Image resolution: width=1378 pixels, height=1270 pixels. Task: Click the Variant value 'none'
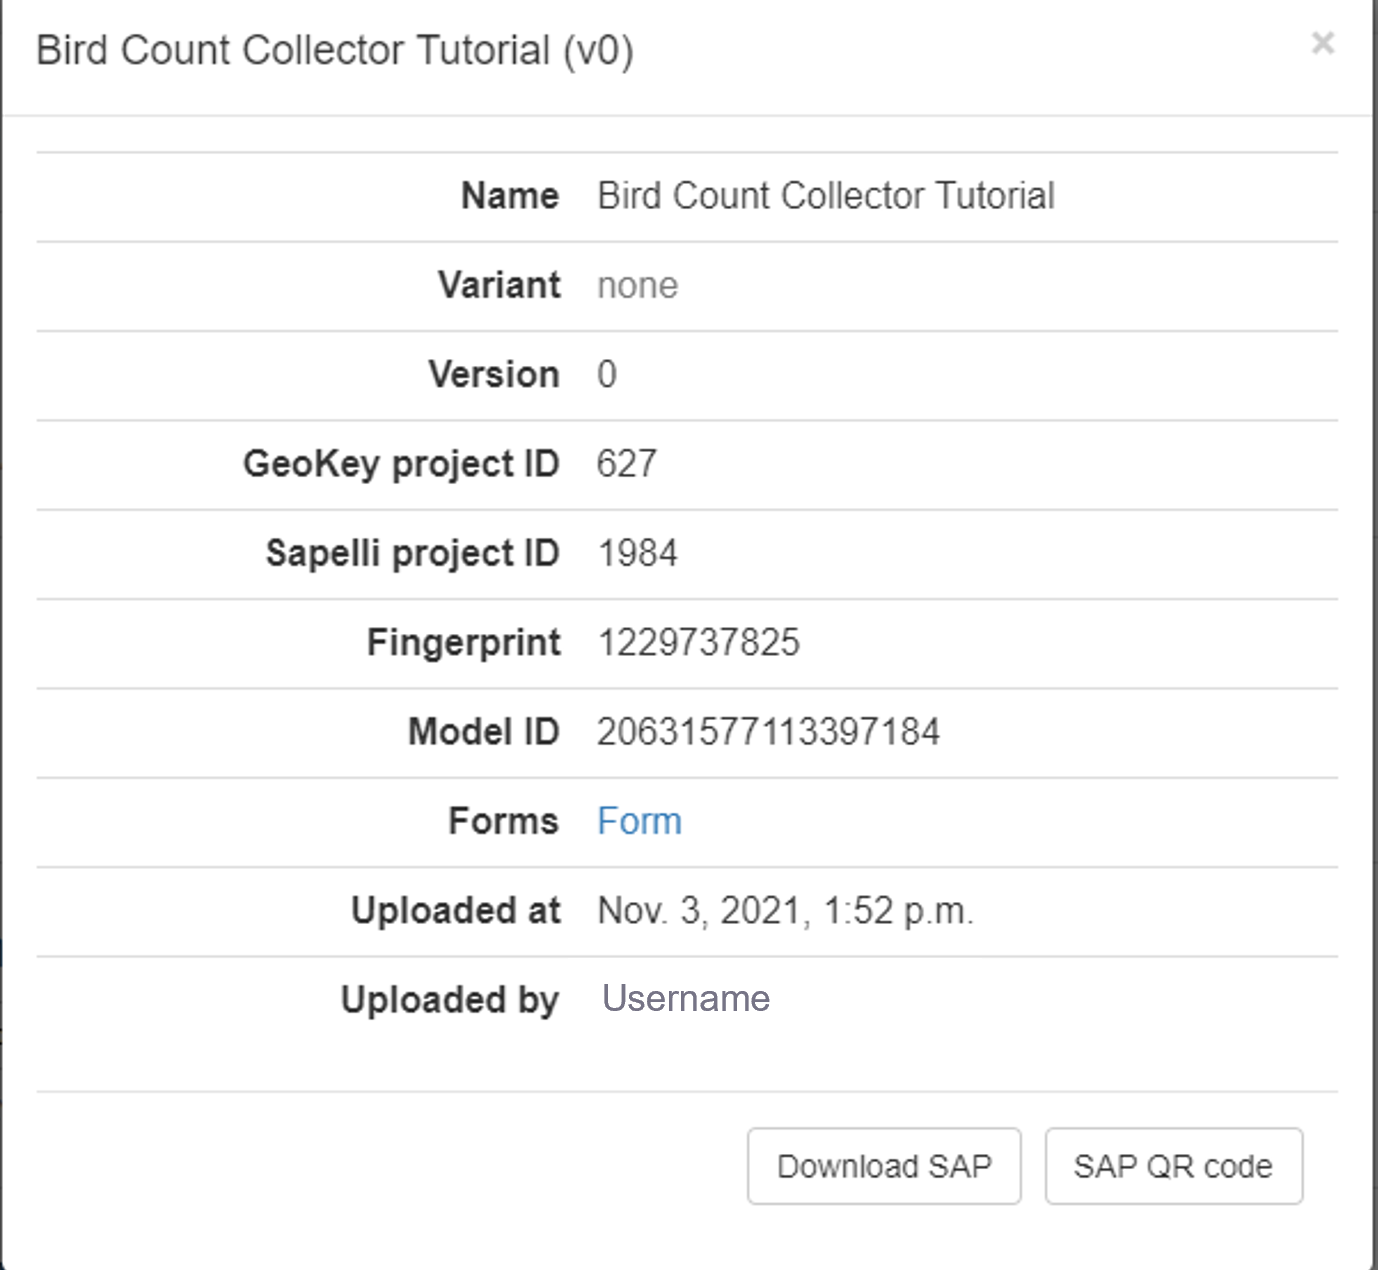click(x=637, y=286)
